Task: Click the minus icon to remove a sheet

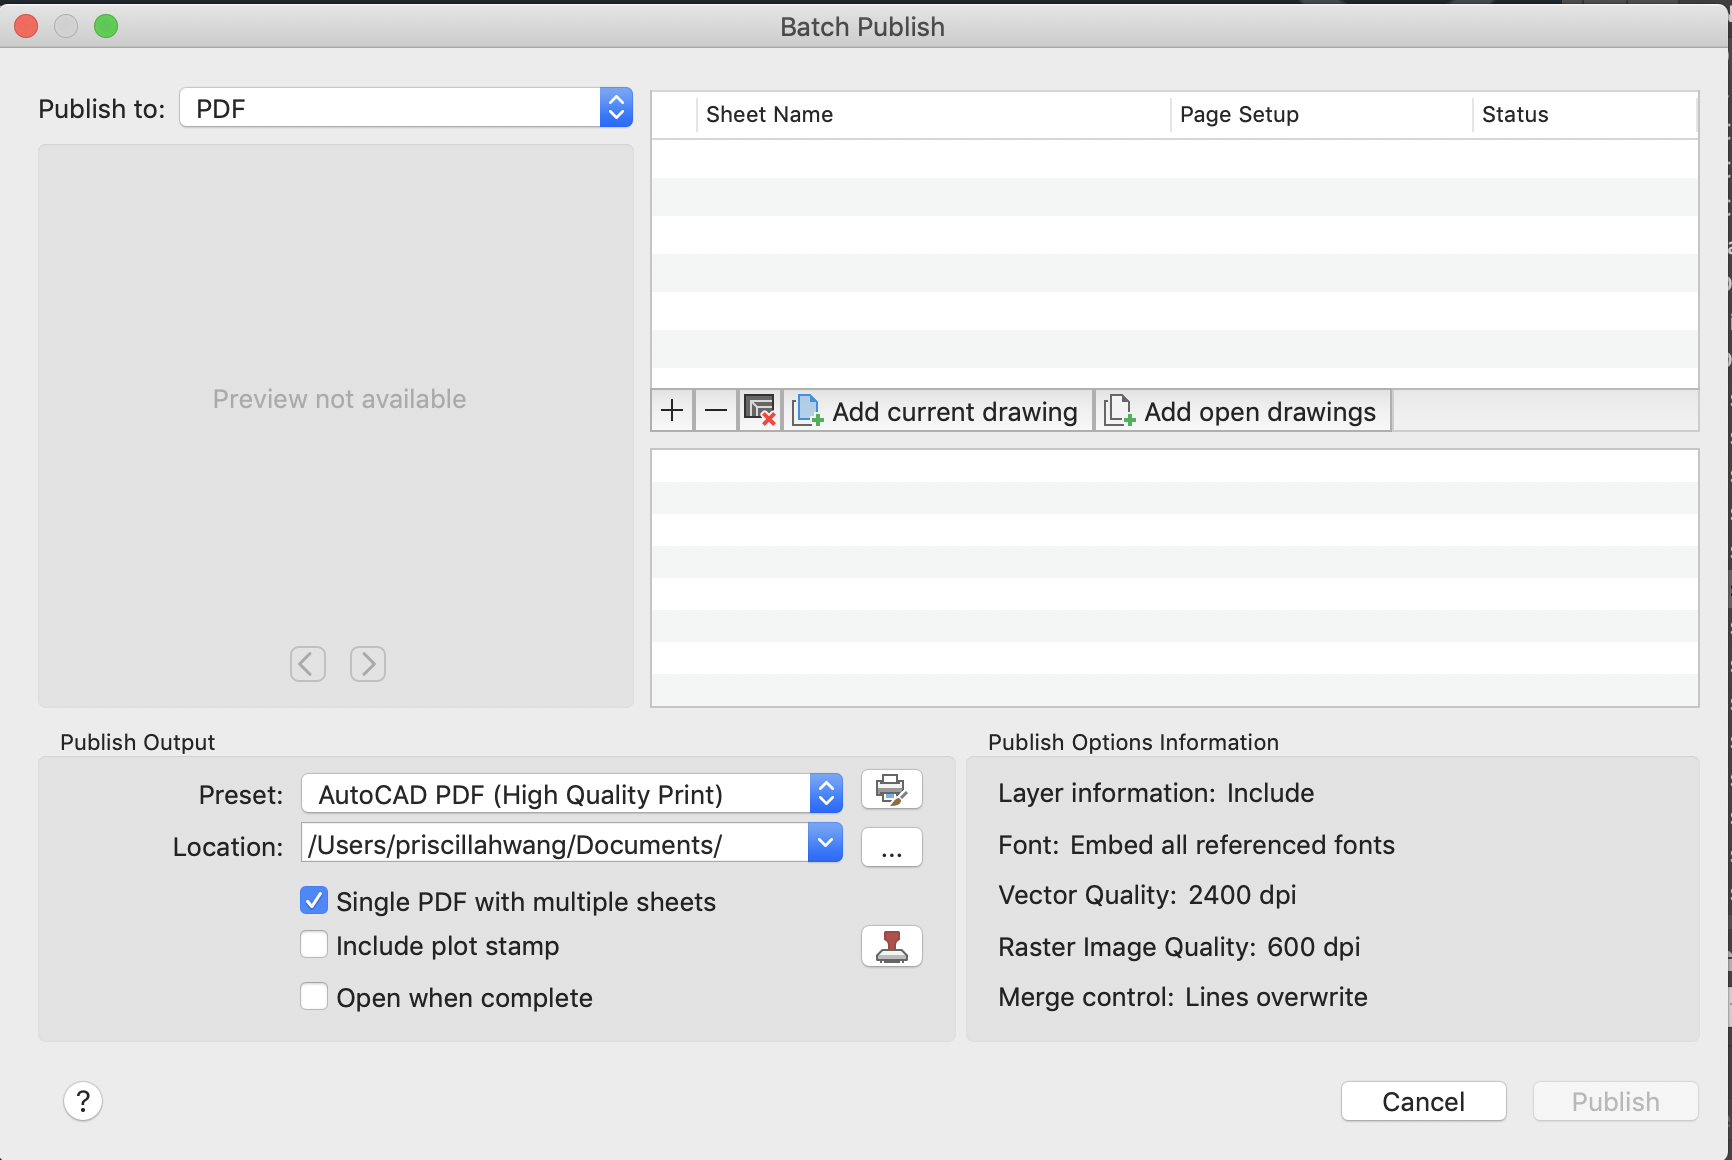Action: coord(715,410)
